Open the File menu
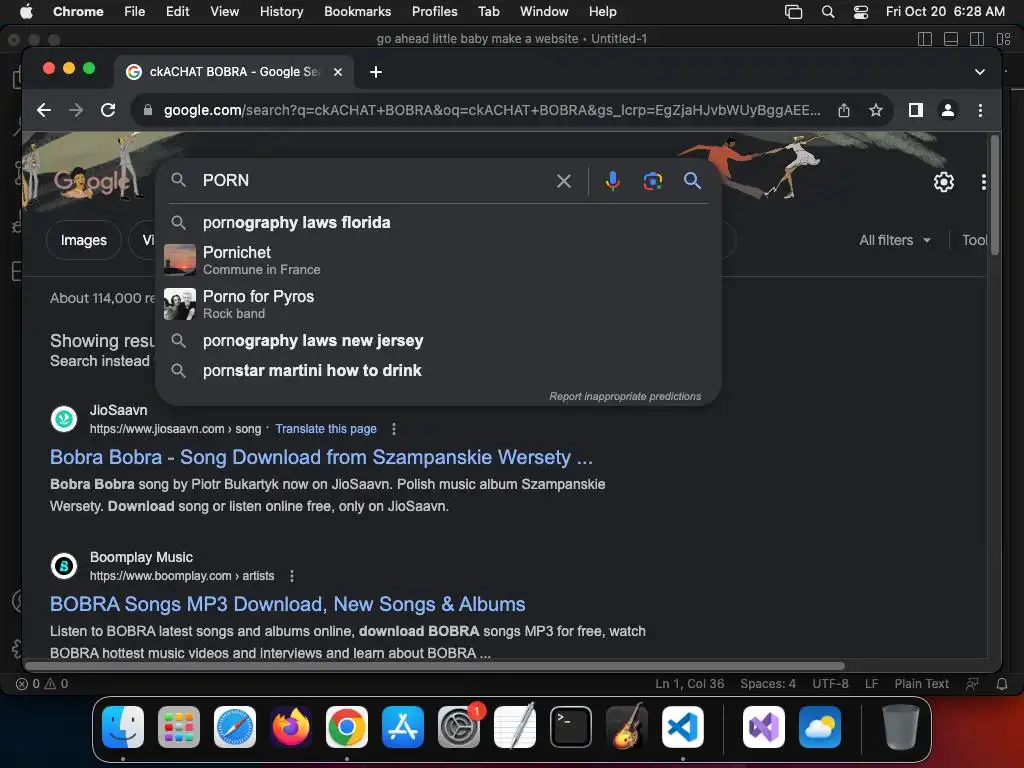 135,11
